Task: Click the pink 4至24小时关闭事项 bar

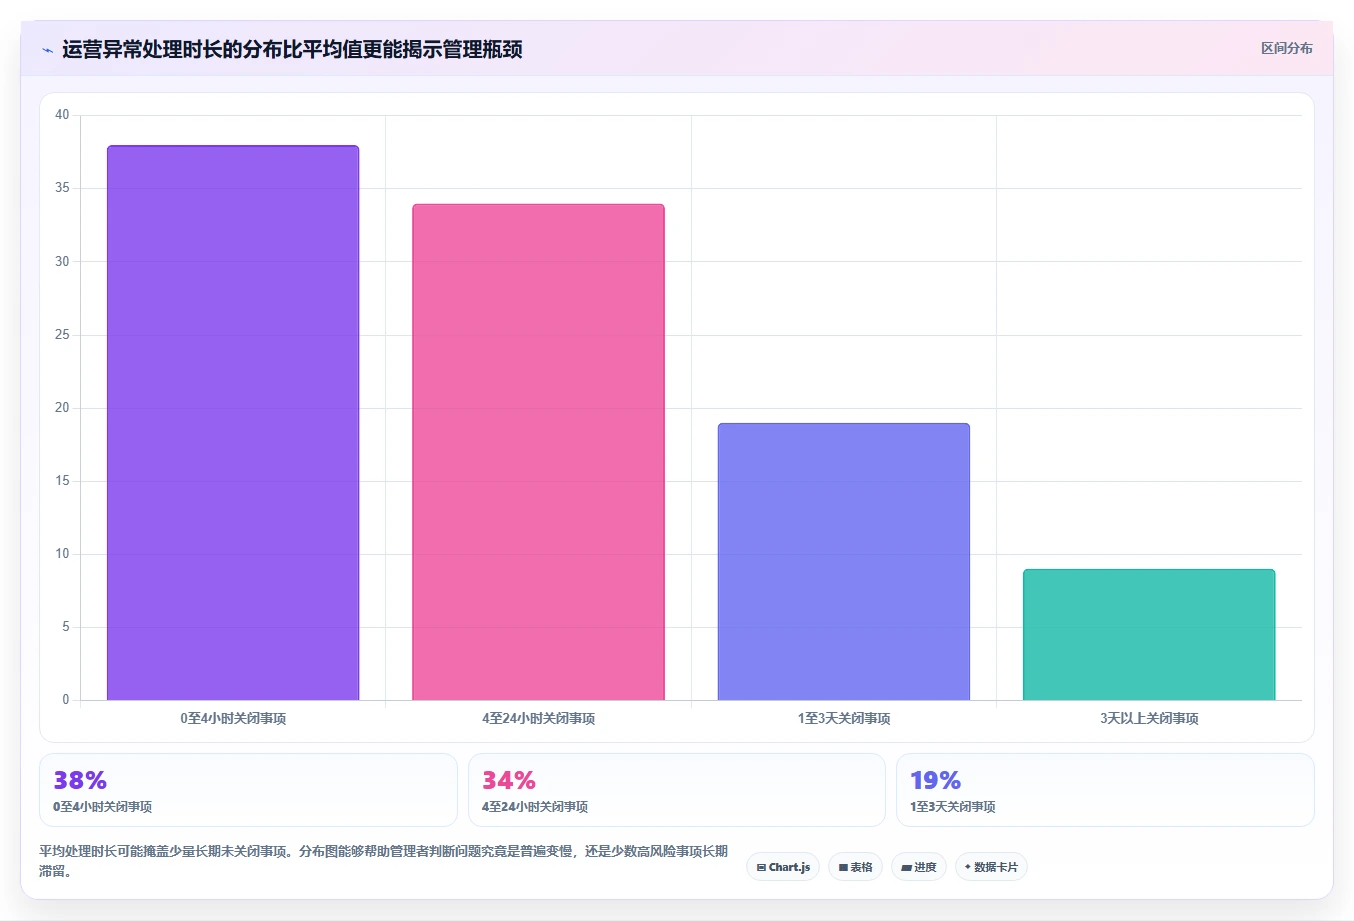Action: point(538,452)
